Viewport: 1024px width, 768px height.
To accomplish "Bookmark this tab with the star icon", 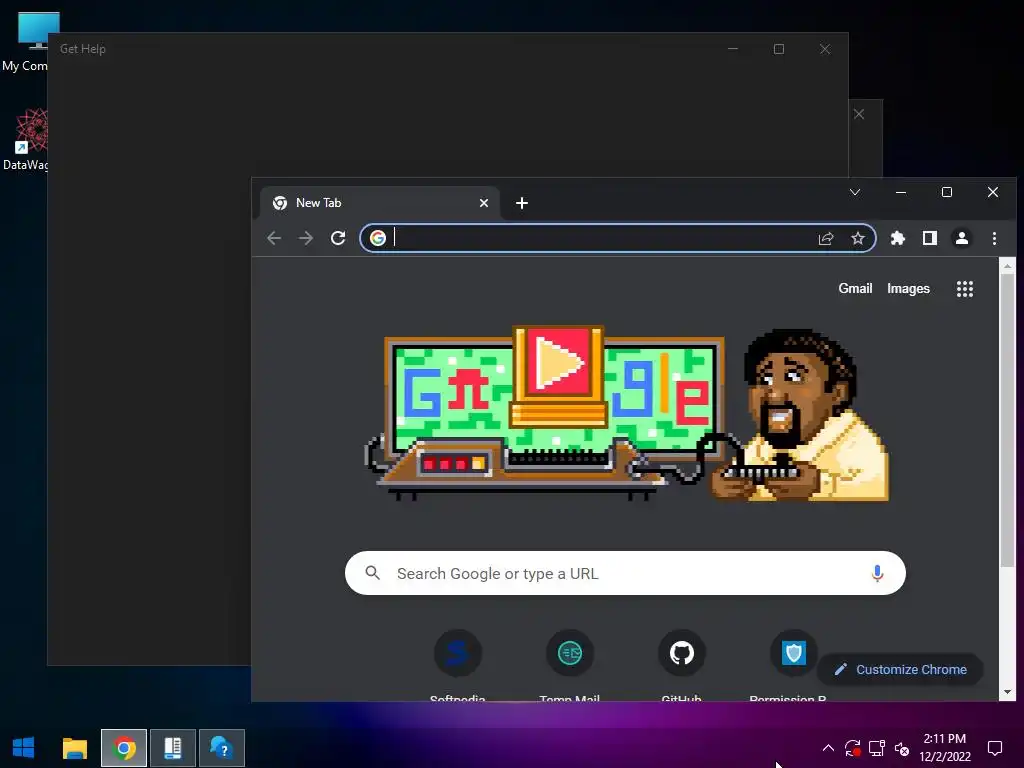I will pyautogui.click(x=857, y=238).
